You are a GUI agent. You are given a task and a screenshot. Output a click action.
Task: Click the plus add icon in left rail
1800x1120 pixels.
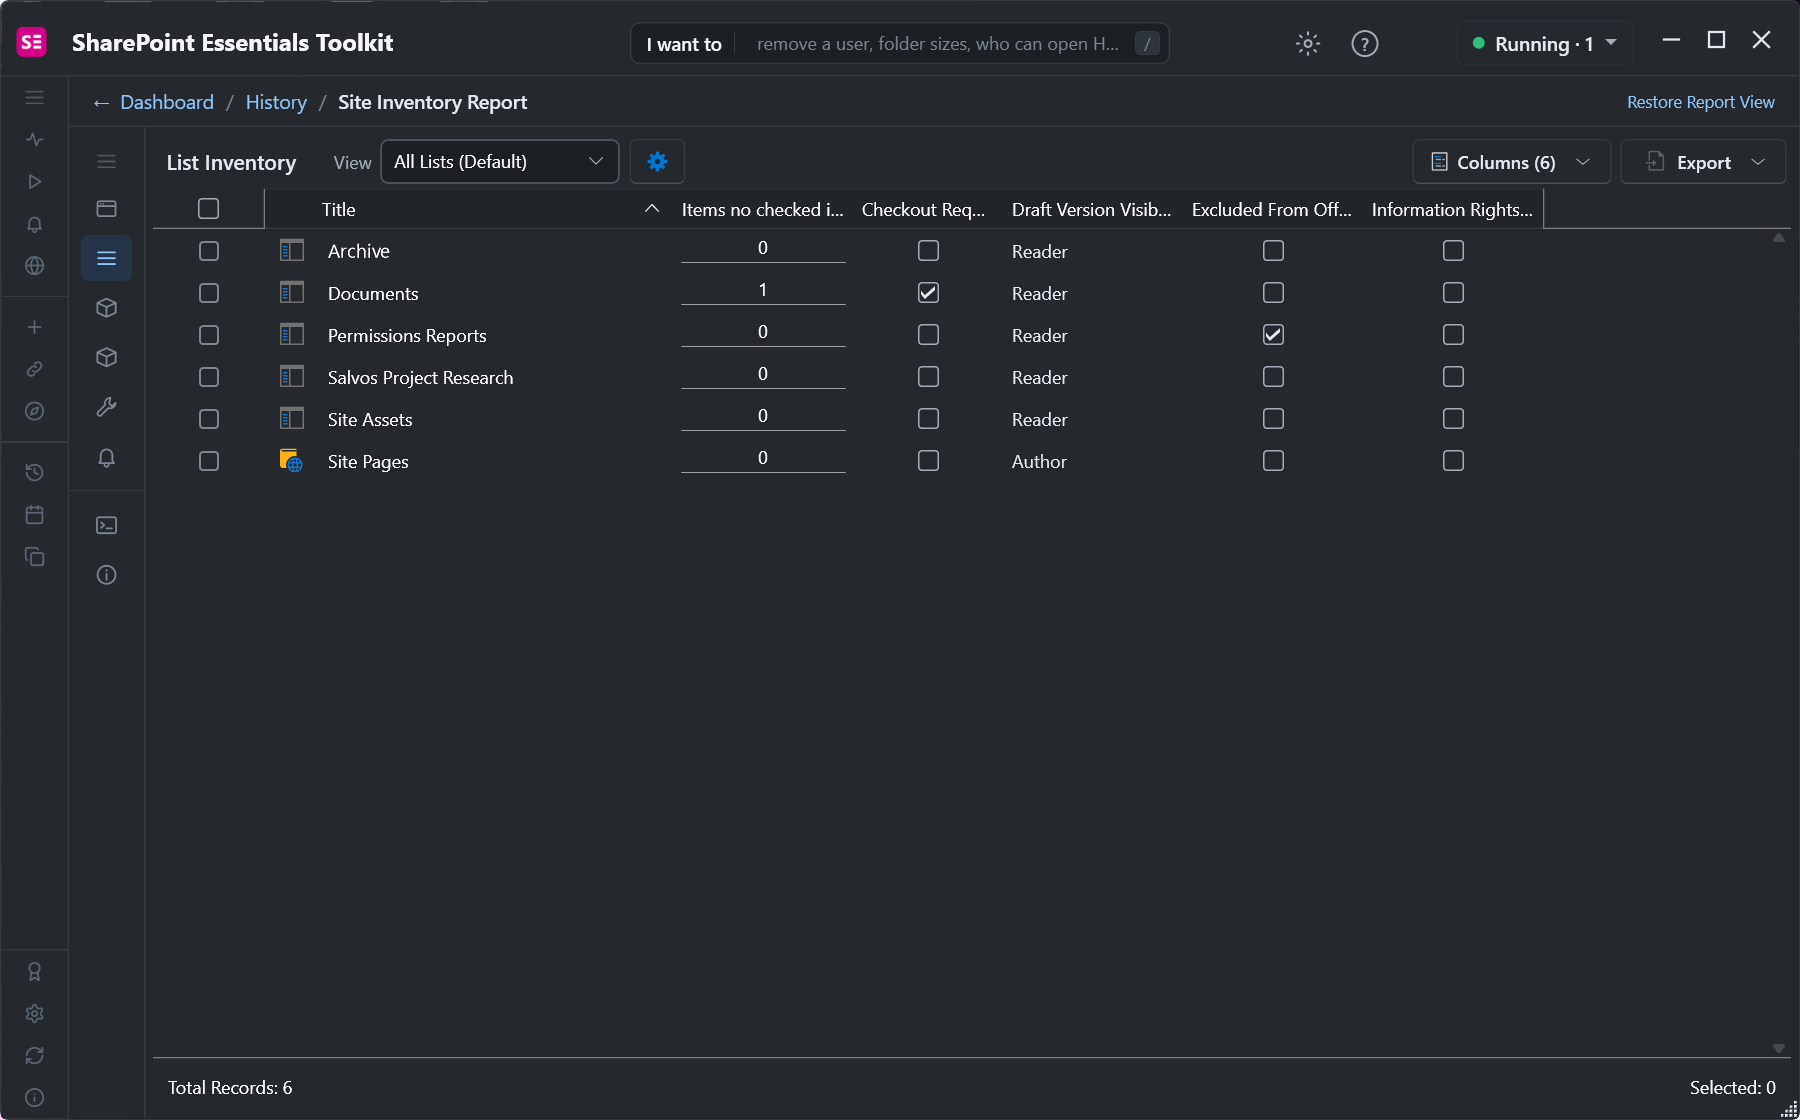[35, 327]
